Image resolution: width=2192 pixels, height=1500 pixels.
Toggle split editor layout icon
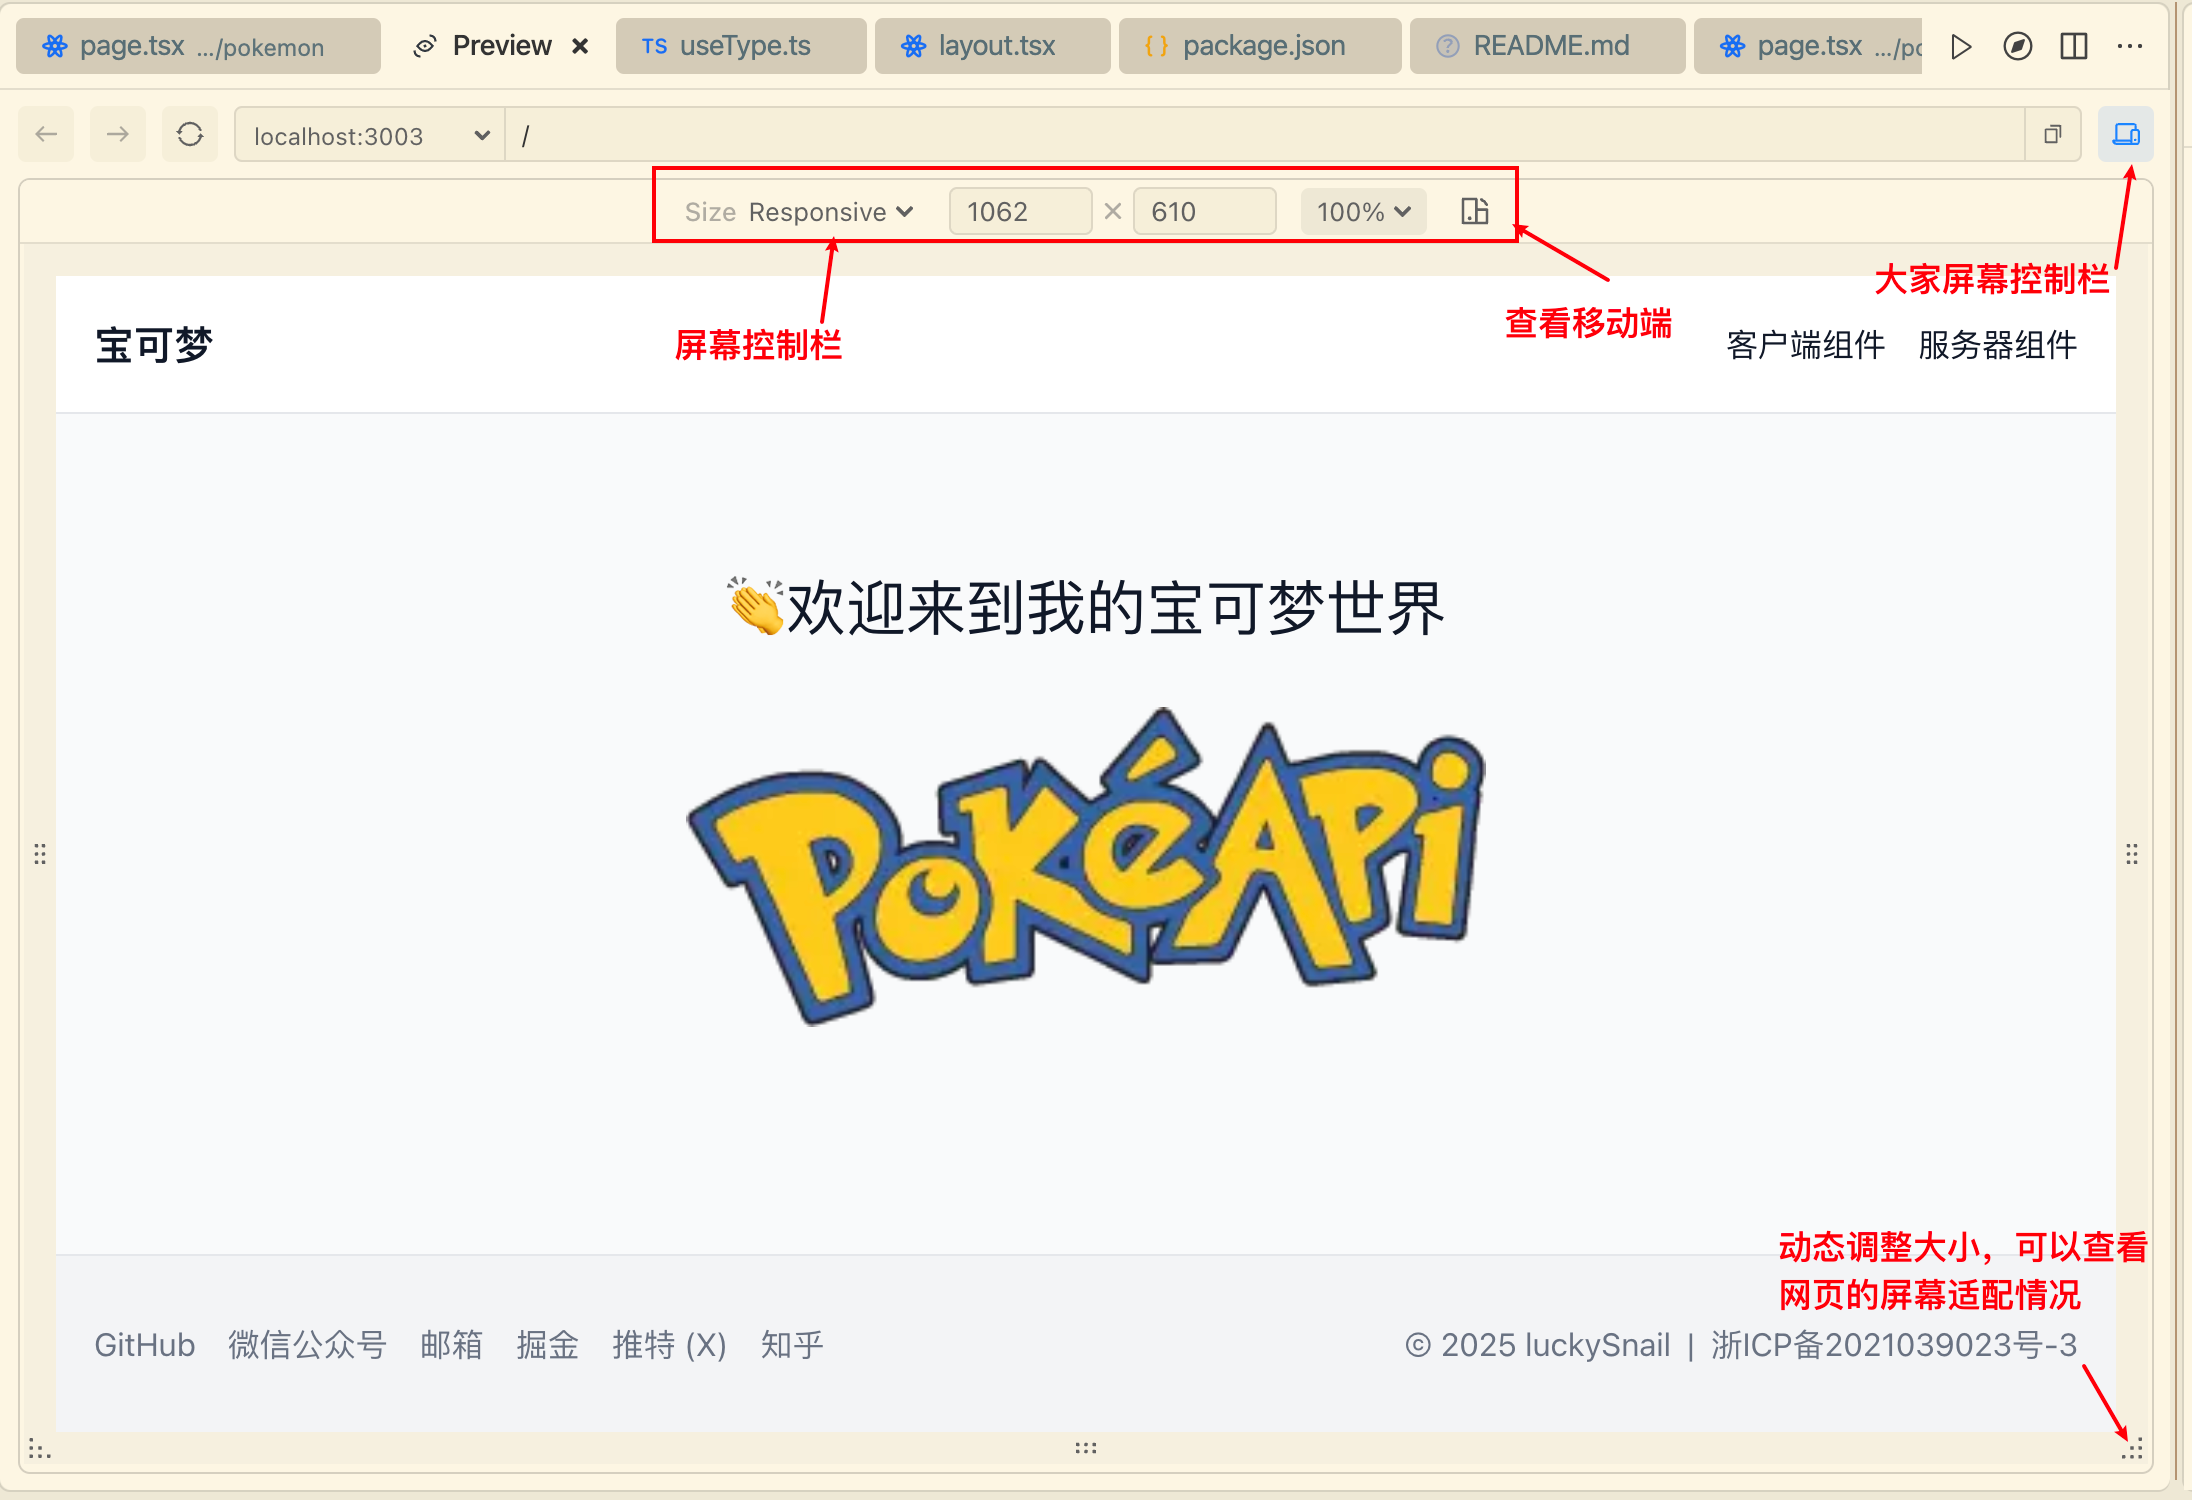click(2074, 46)
